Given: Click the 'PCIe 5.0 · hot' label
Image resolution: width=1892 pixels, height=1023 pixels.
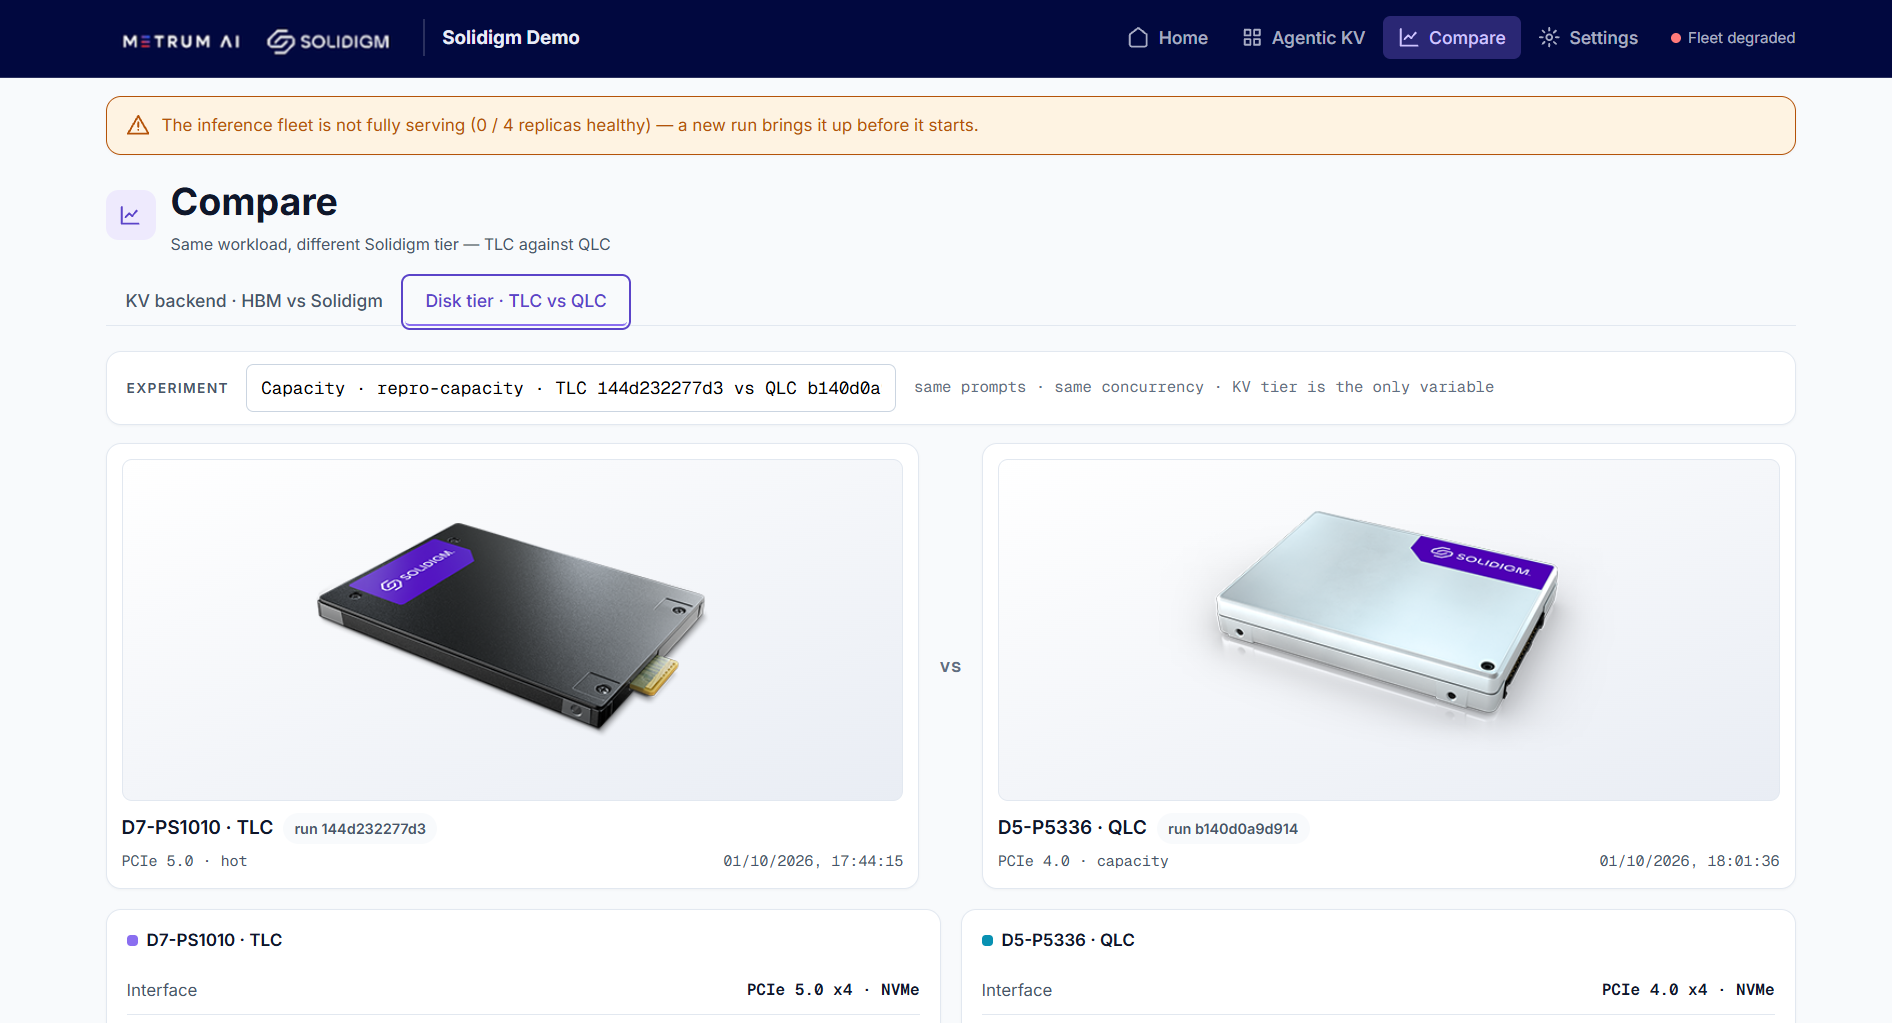Looking at the screenshot, I should click(184, 861).
